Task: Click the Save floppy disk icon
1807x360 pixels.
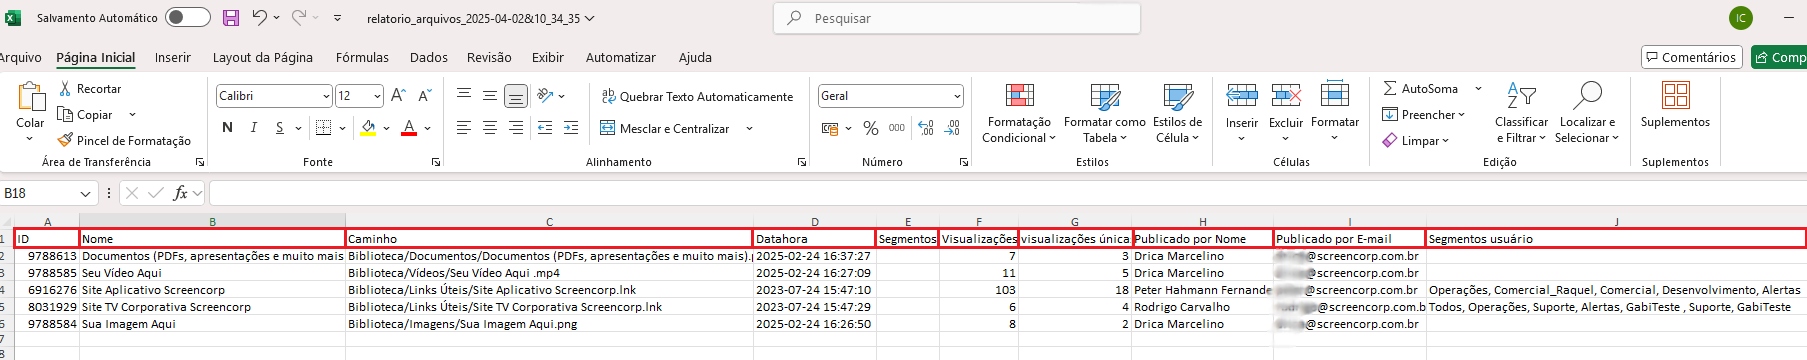Action: coord(231,18)
